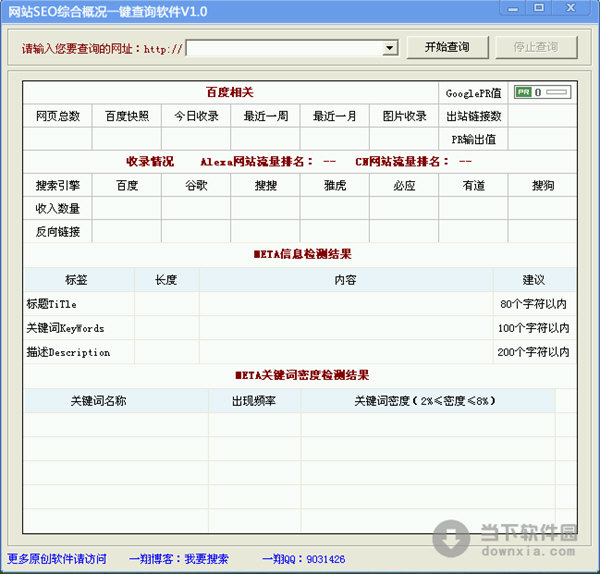Click the 内容 column header
600x574 pixels.
click(x=345, y=279)
